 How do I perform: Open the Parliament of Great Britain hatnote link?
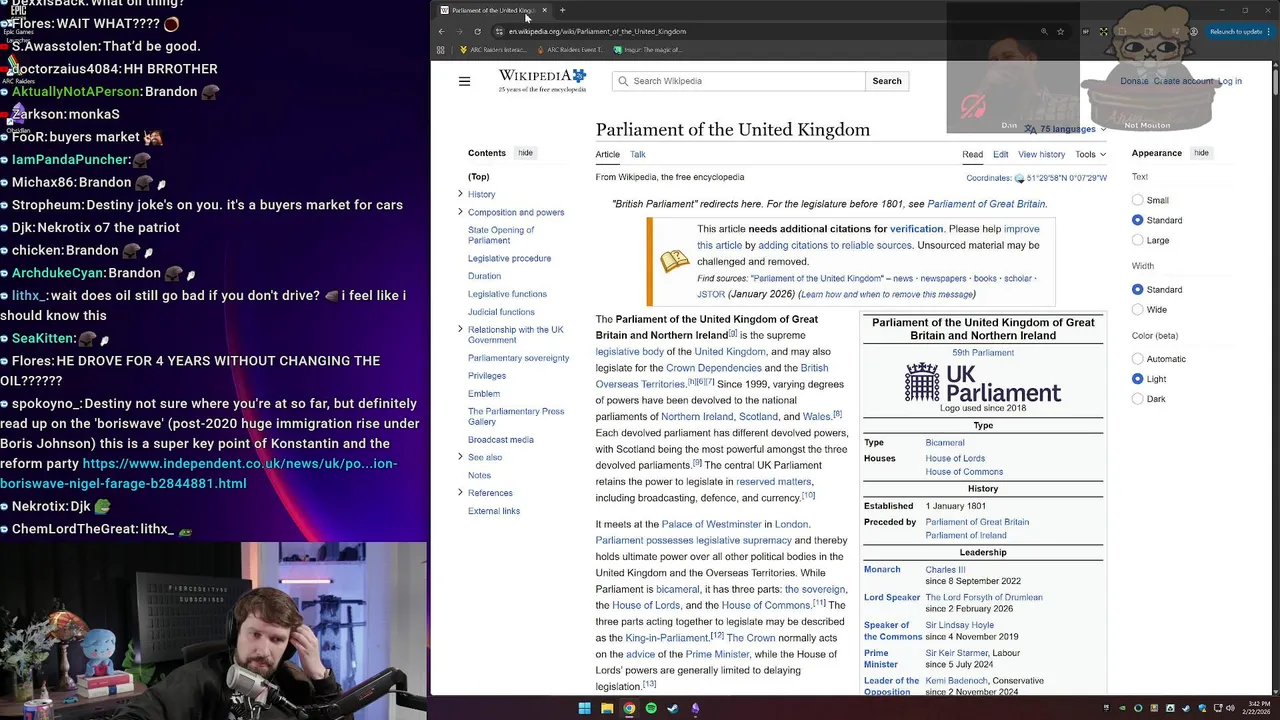point(986,204)
